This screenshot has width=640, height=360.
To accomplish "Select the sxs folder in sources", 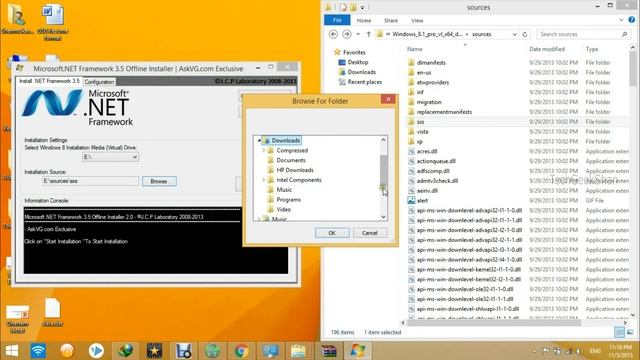I will [x=420, y=122].
